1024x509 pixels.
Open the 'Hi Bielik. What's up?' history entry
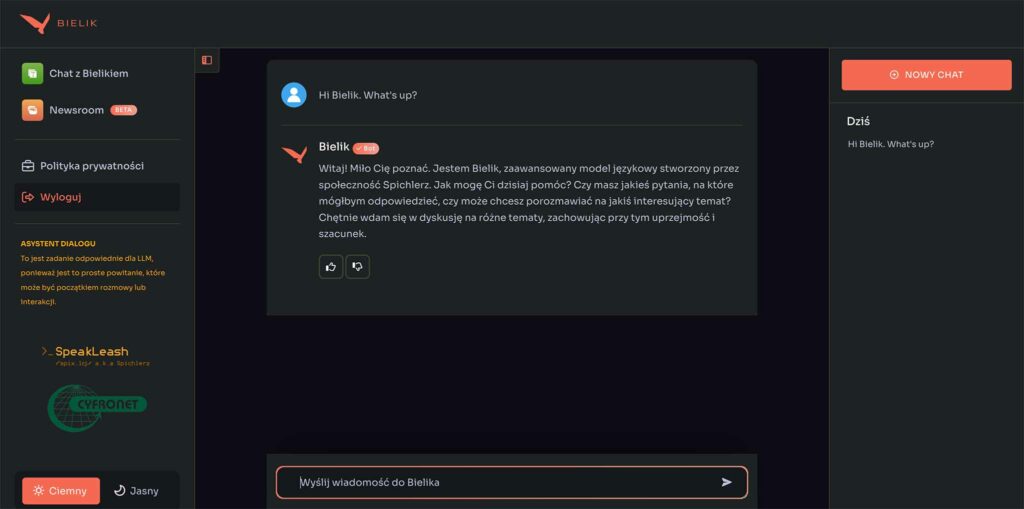(891, 144)
